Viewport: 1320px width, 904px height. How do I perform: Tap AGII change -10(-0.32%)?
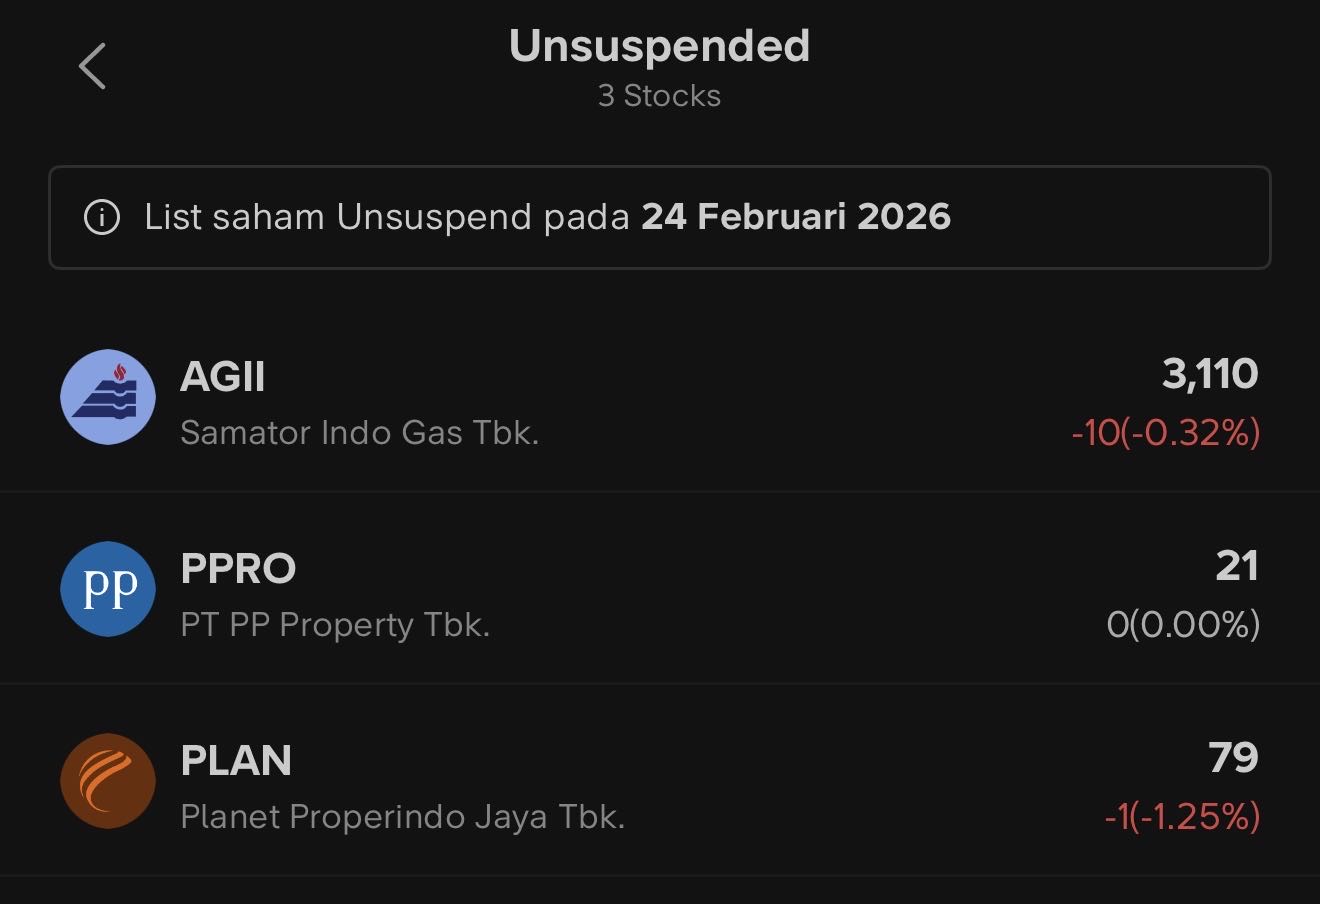click(1165, 433)
